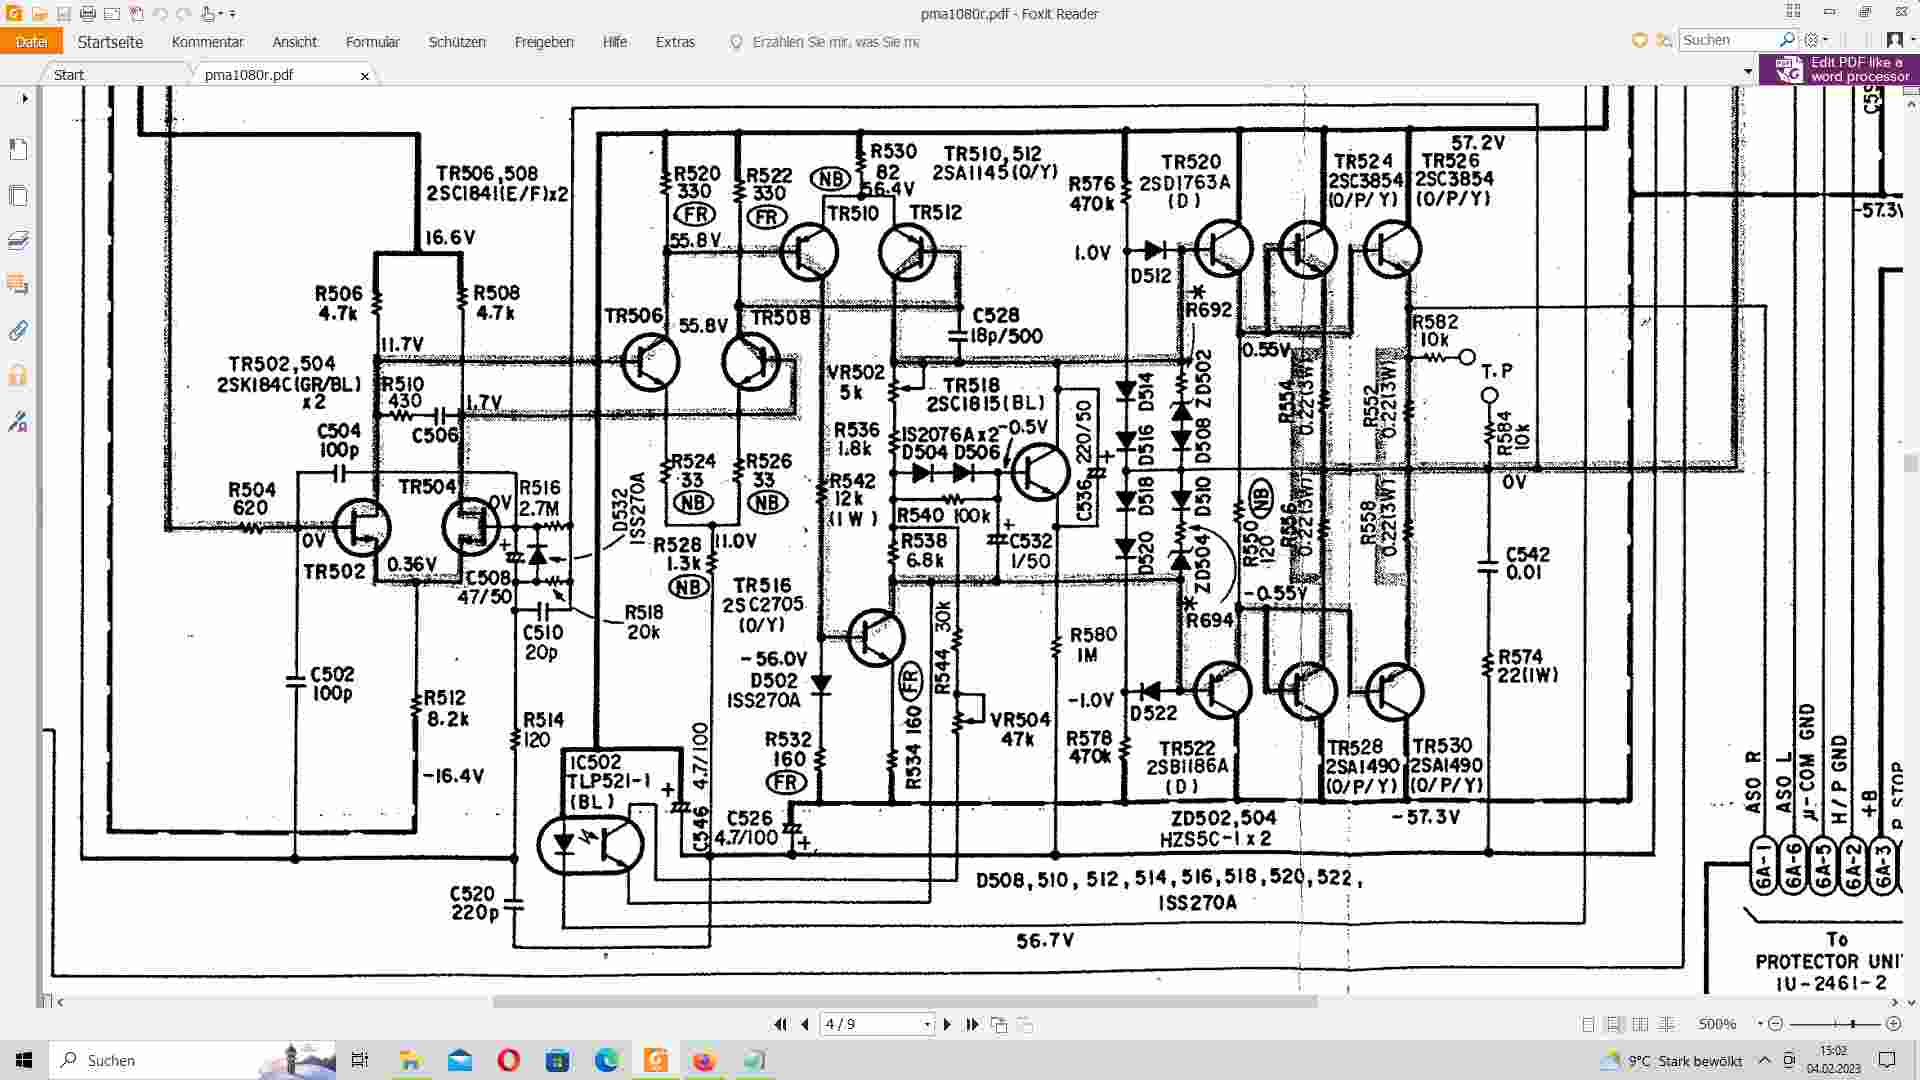Click the orange shield icon

[1639, 40]
